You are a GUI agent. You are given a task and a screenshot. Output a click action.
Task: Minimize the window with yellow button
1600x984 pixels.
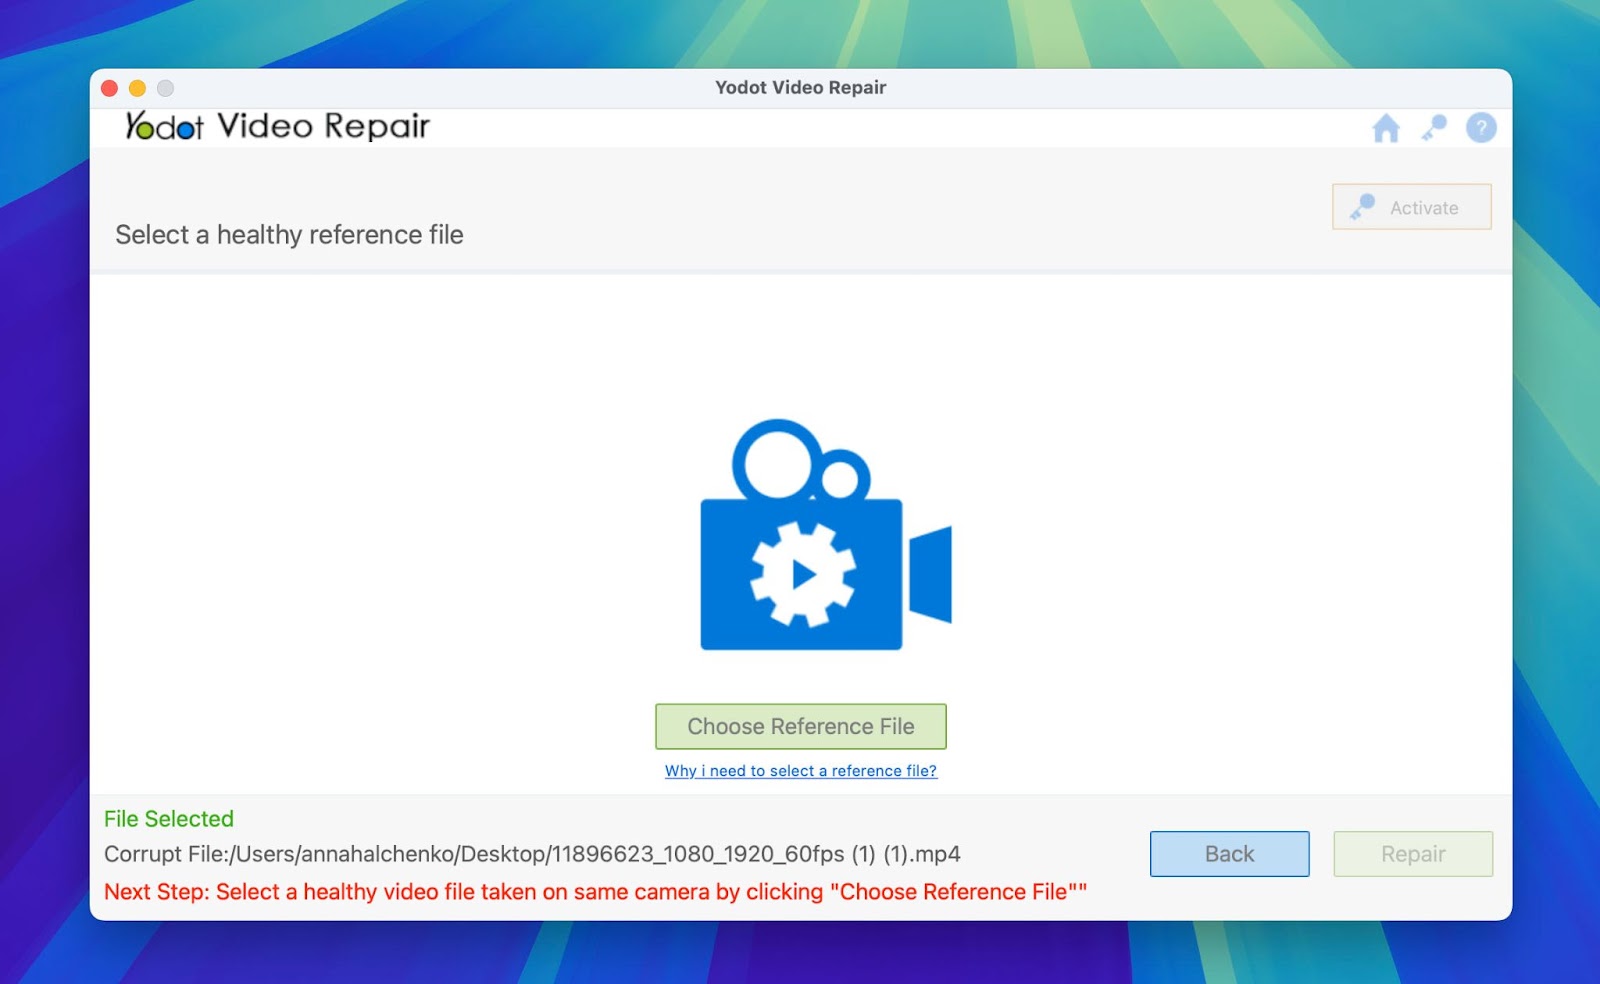click(x=138, y=88)
